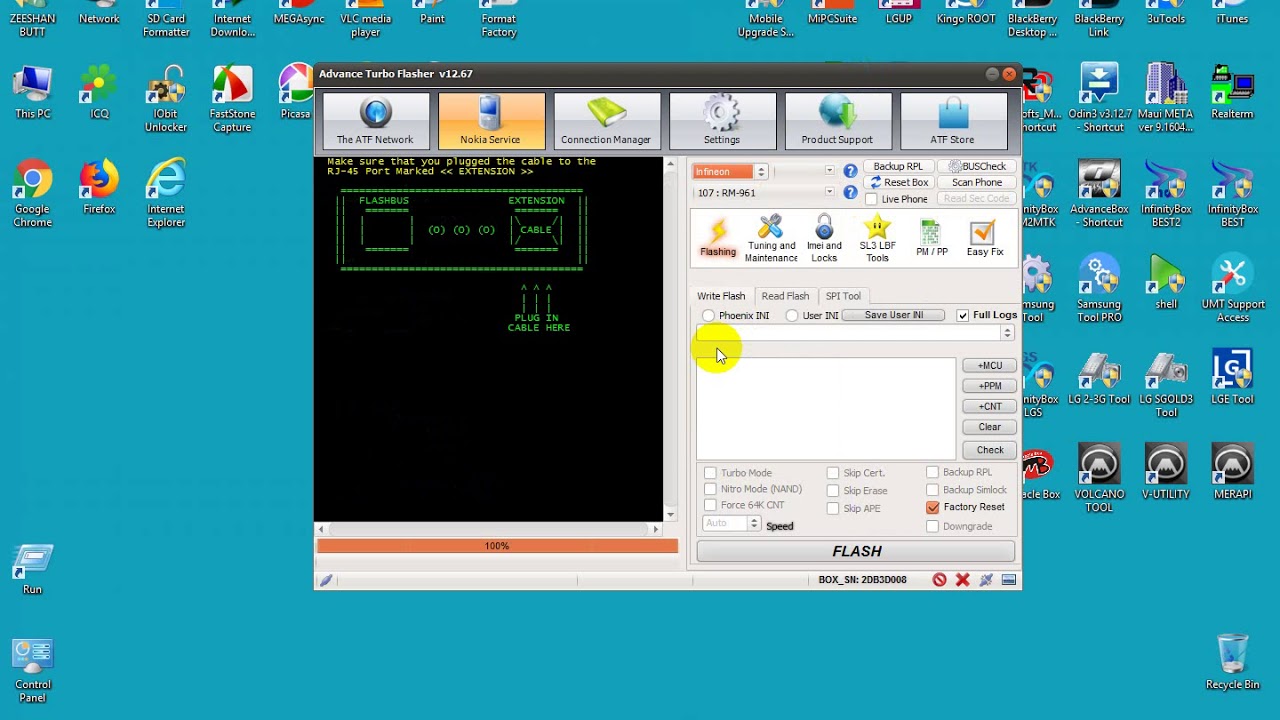Image resolution: width=1280 pixels, height=720 pixels.
Task: Click the orange 100% progress bar
Action: tap(497, 546)
